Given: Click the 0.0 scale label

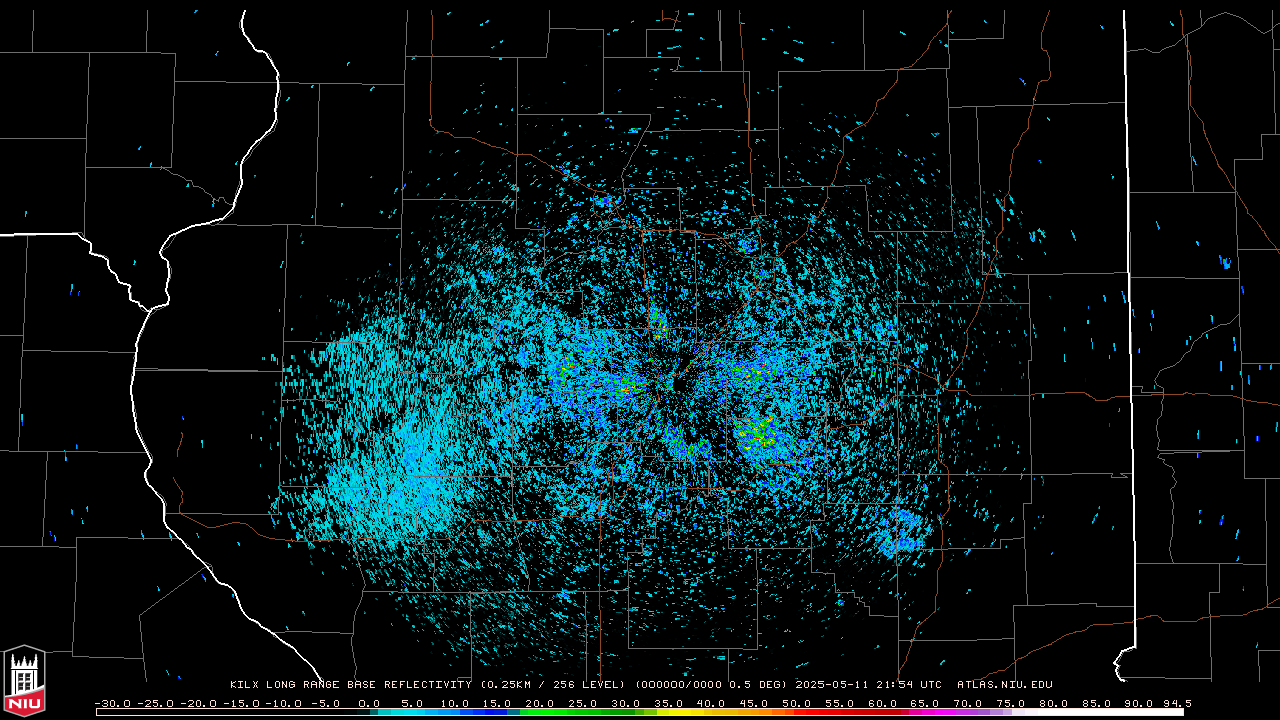Looking at the screenshot, I should click(368, 703).
